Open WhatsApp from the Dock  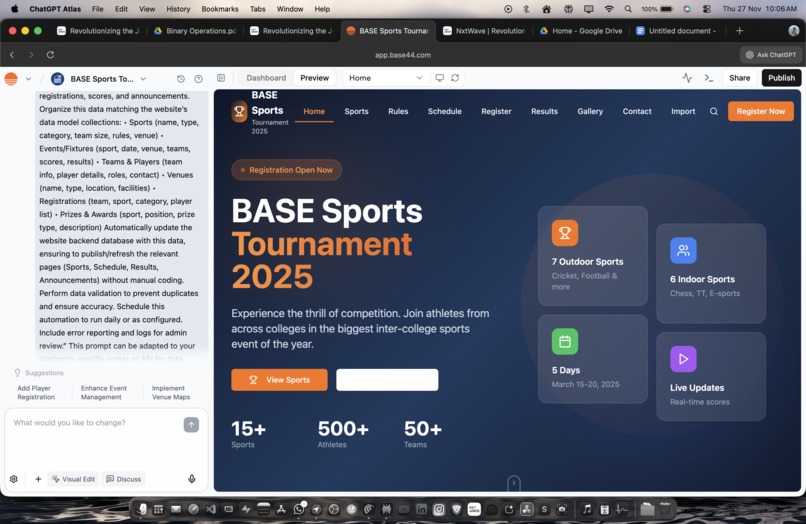point(299,509)
